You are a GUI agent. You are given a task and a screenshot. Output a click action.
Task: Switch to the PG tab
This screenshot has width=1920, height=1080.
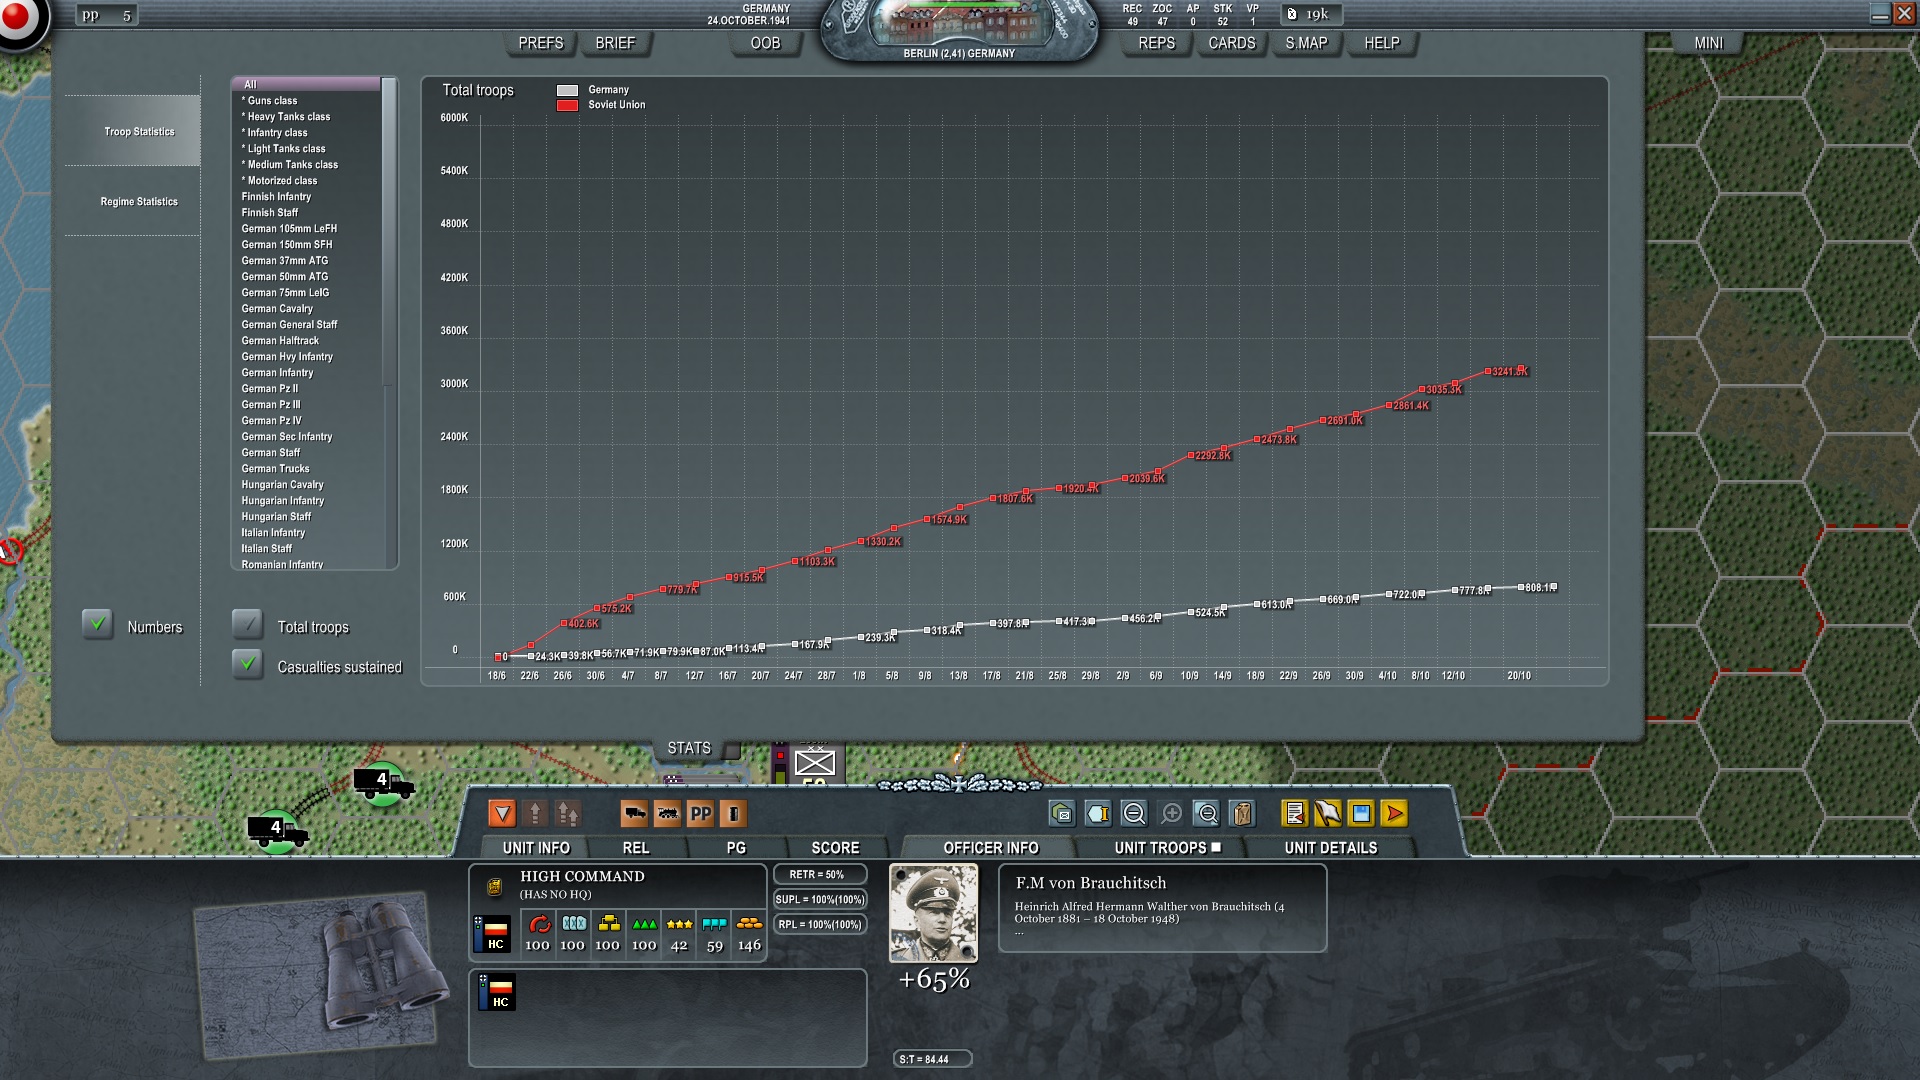(736, 848)
